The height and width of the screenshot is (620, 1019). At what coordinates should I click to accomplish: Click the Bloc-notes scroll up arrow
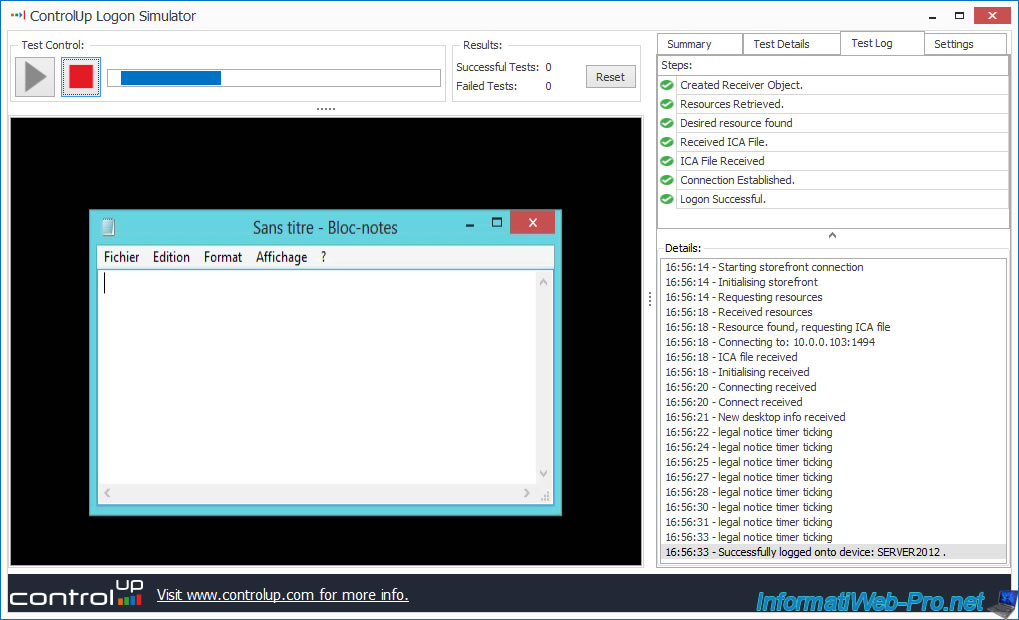coord(544,282)
